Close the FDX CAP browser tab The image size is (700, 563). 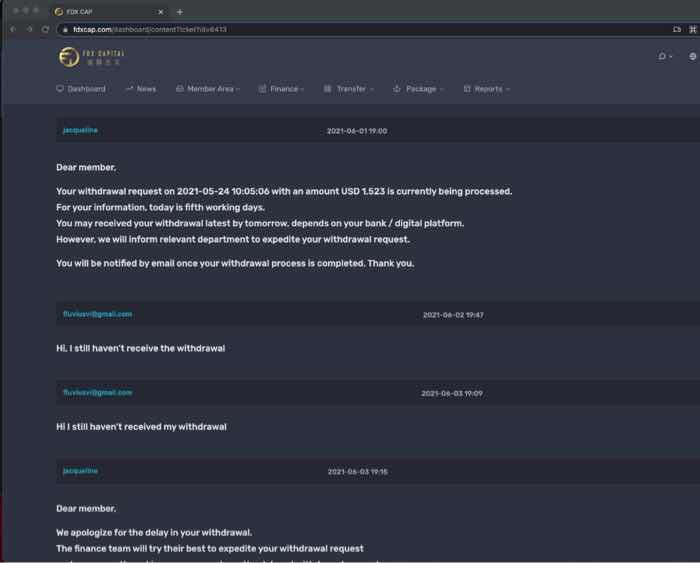click(161, 12)
